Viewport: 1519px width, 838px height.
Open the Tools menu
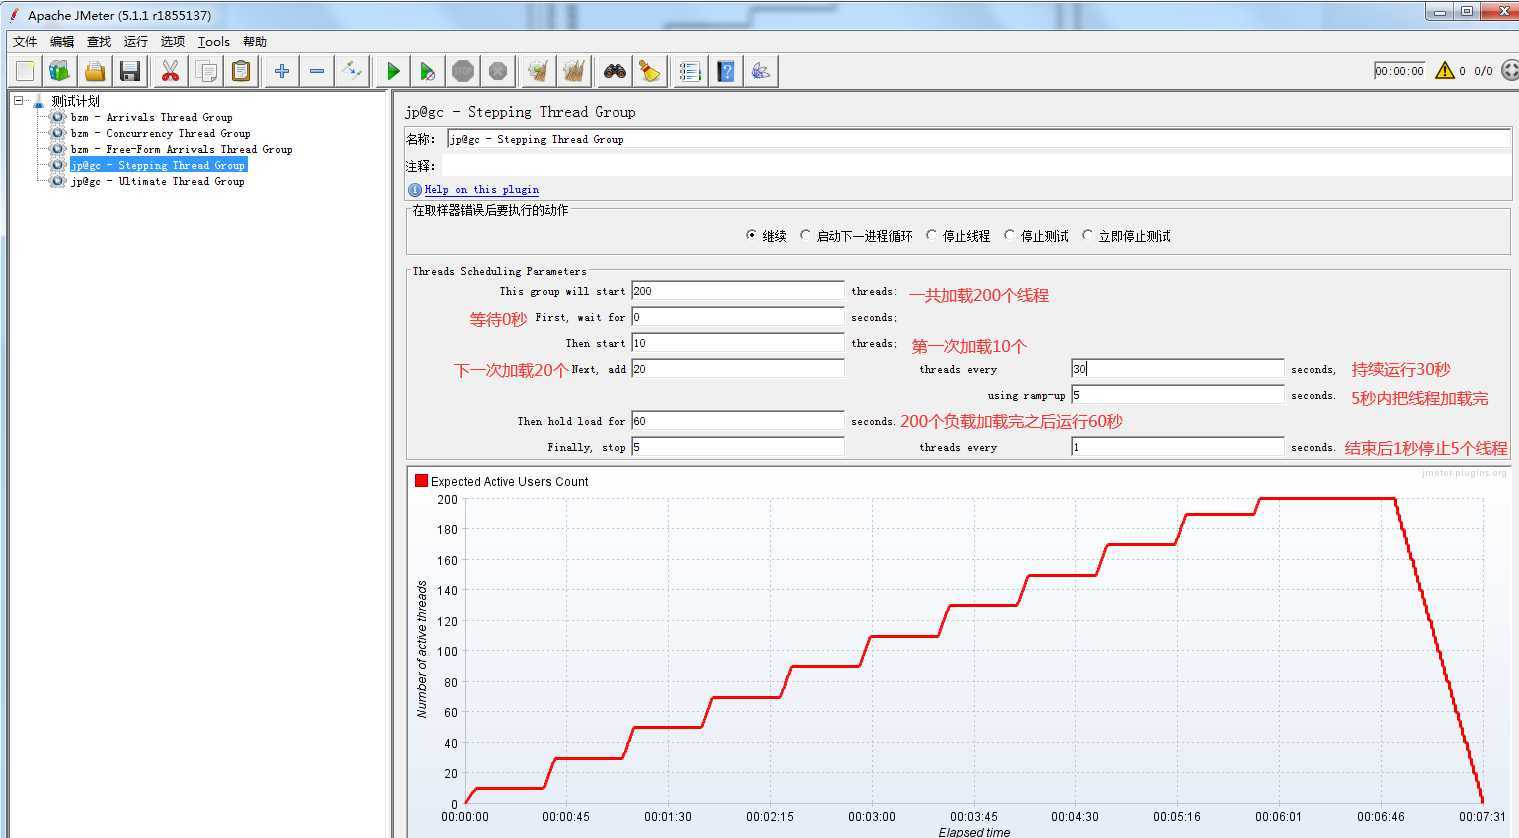click(214, 41)
